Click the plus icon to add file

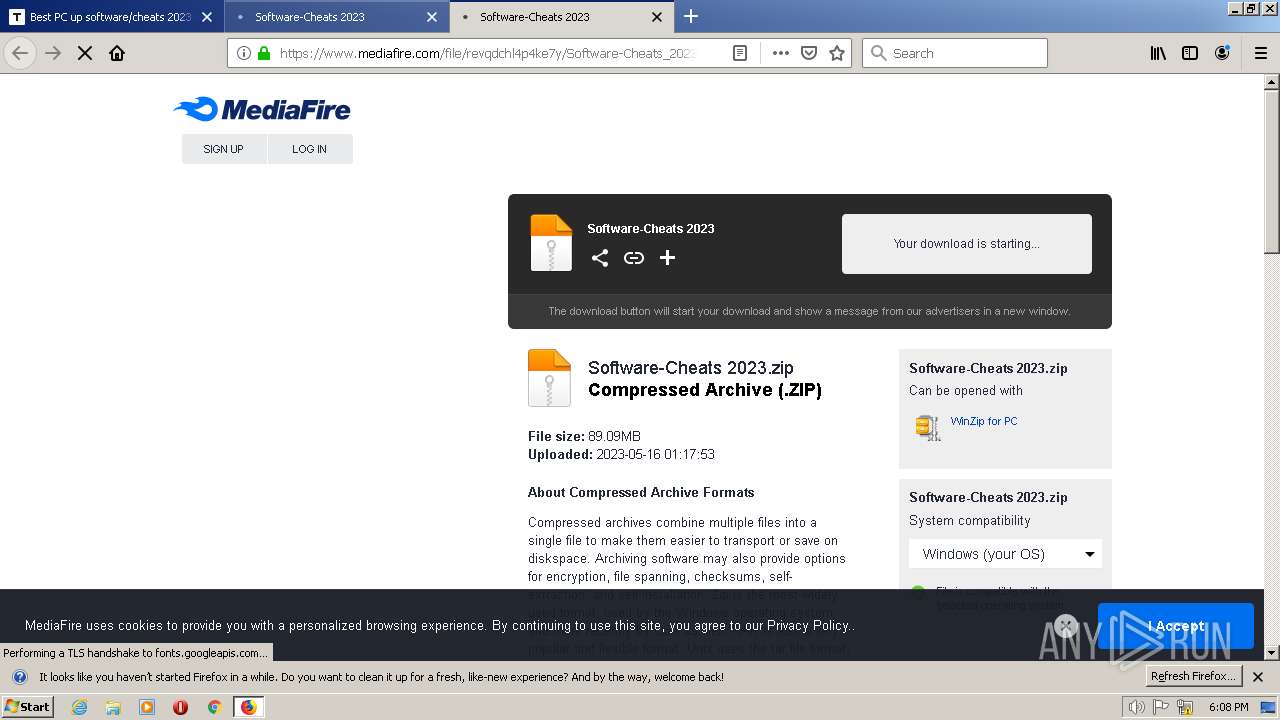pos(668,258)
